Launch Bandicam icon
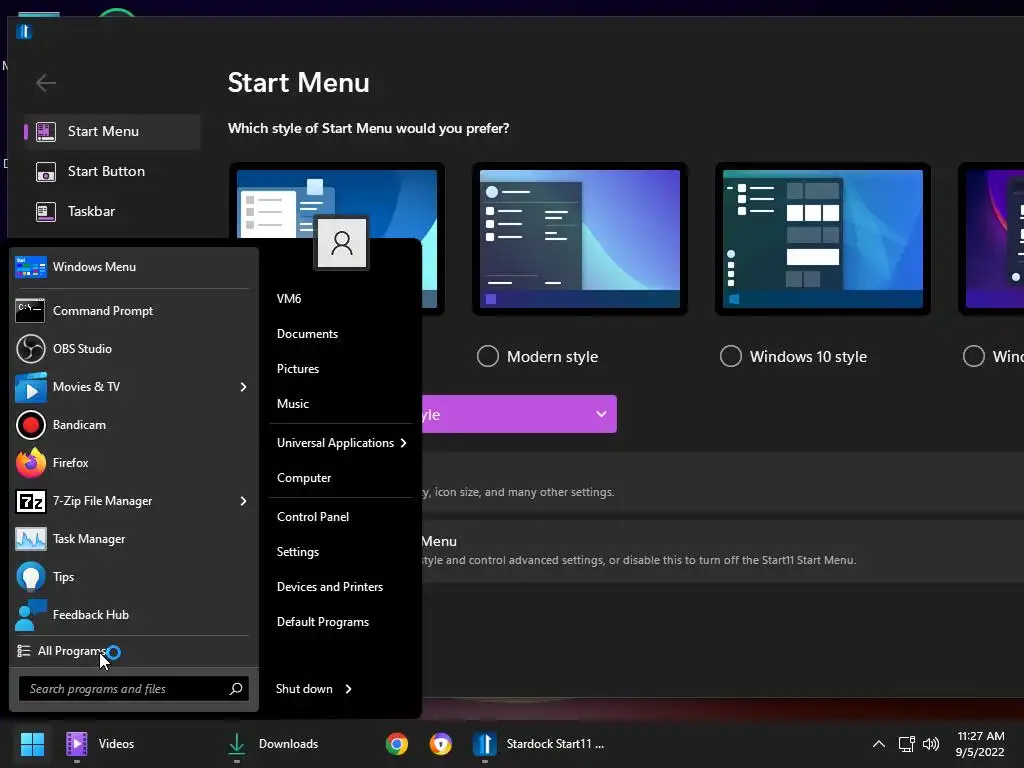The width and height of the screenshot is (1024, 768). (x=30, y=425)
